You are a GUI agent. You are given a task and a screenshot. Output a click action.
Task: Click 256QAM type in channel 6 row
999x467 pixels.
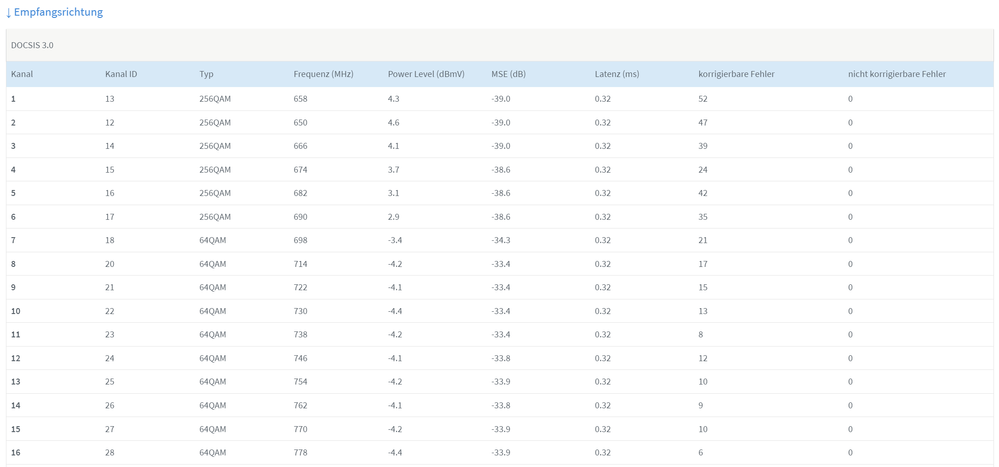pos(215,217)
